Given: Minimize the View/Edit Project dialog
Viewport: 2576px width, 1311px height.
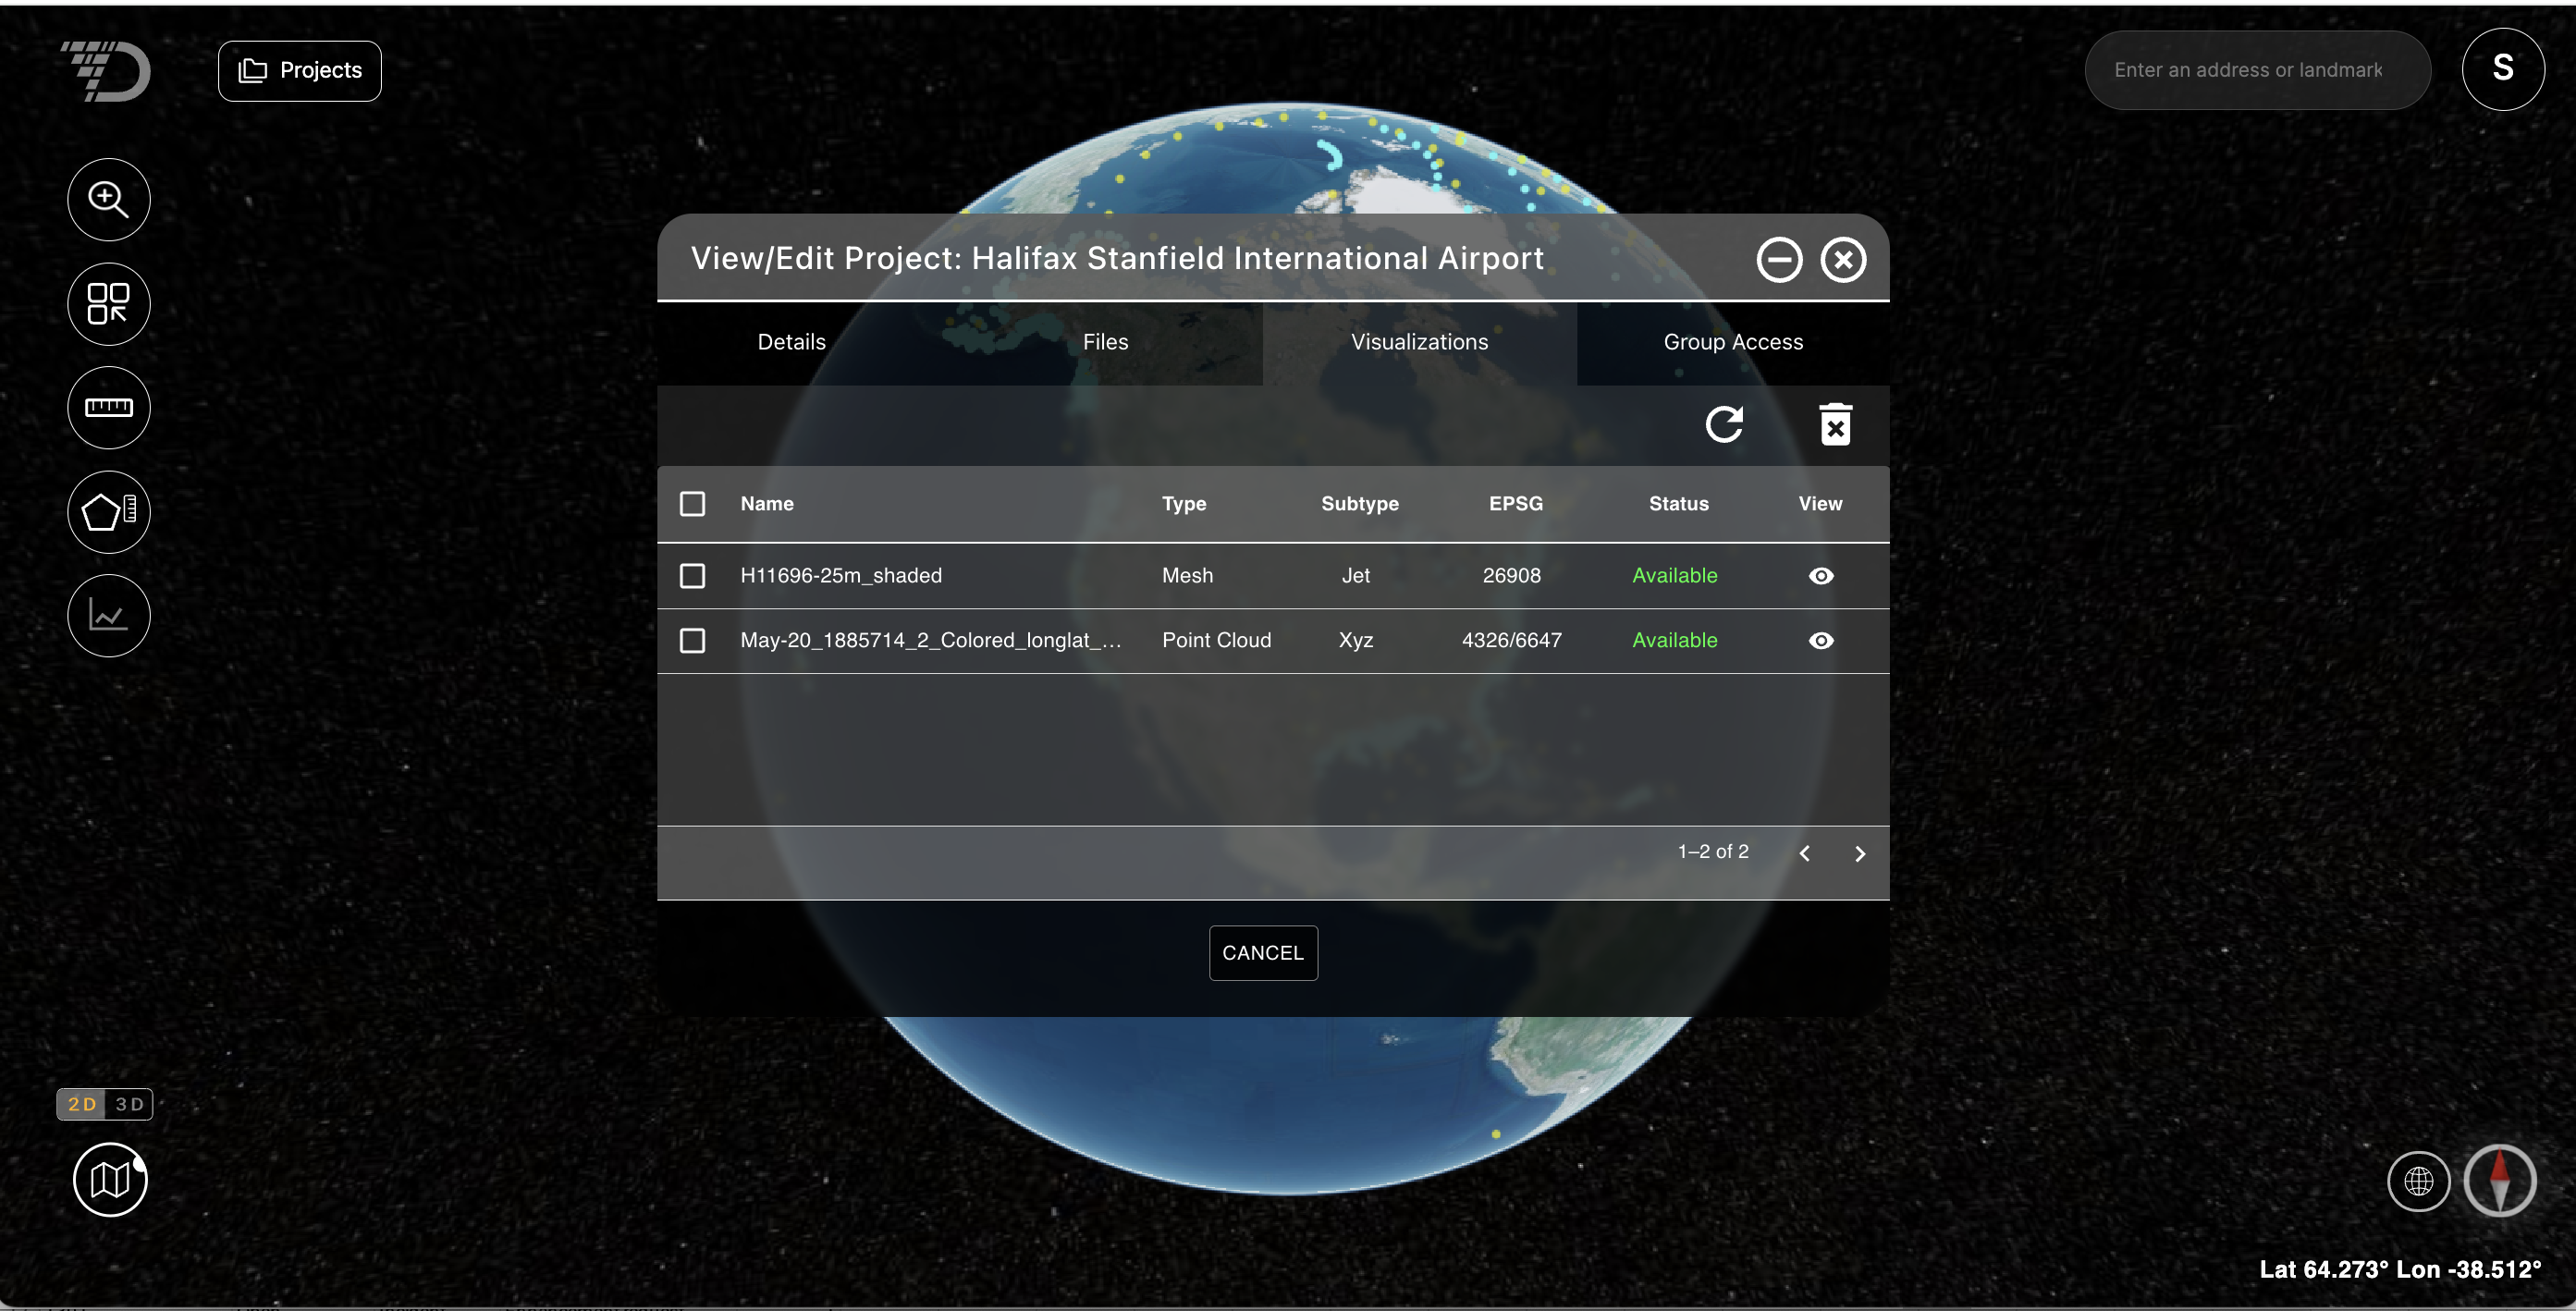Looking at the screenshot, I should [x=1779, y=260].
